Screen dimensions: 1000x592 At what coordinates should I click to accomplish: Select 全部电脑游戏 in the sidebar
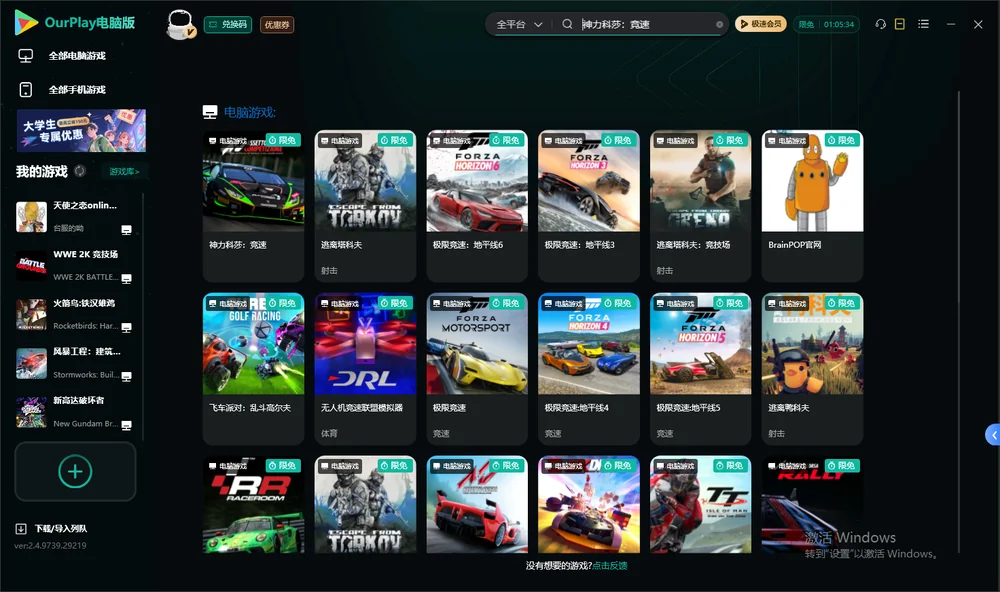pyautogui.click(x=78, y=56)
